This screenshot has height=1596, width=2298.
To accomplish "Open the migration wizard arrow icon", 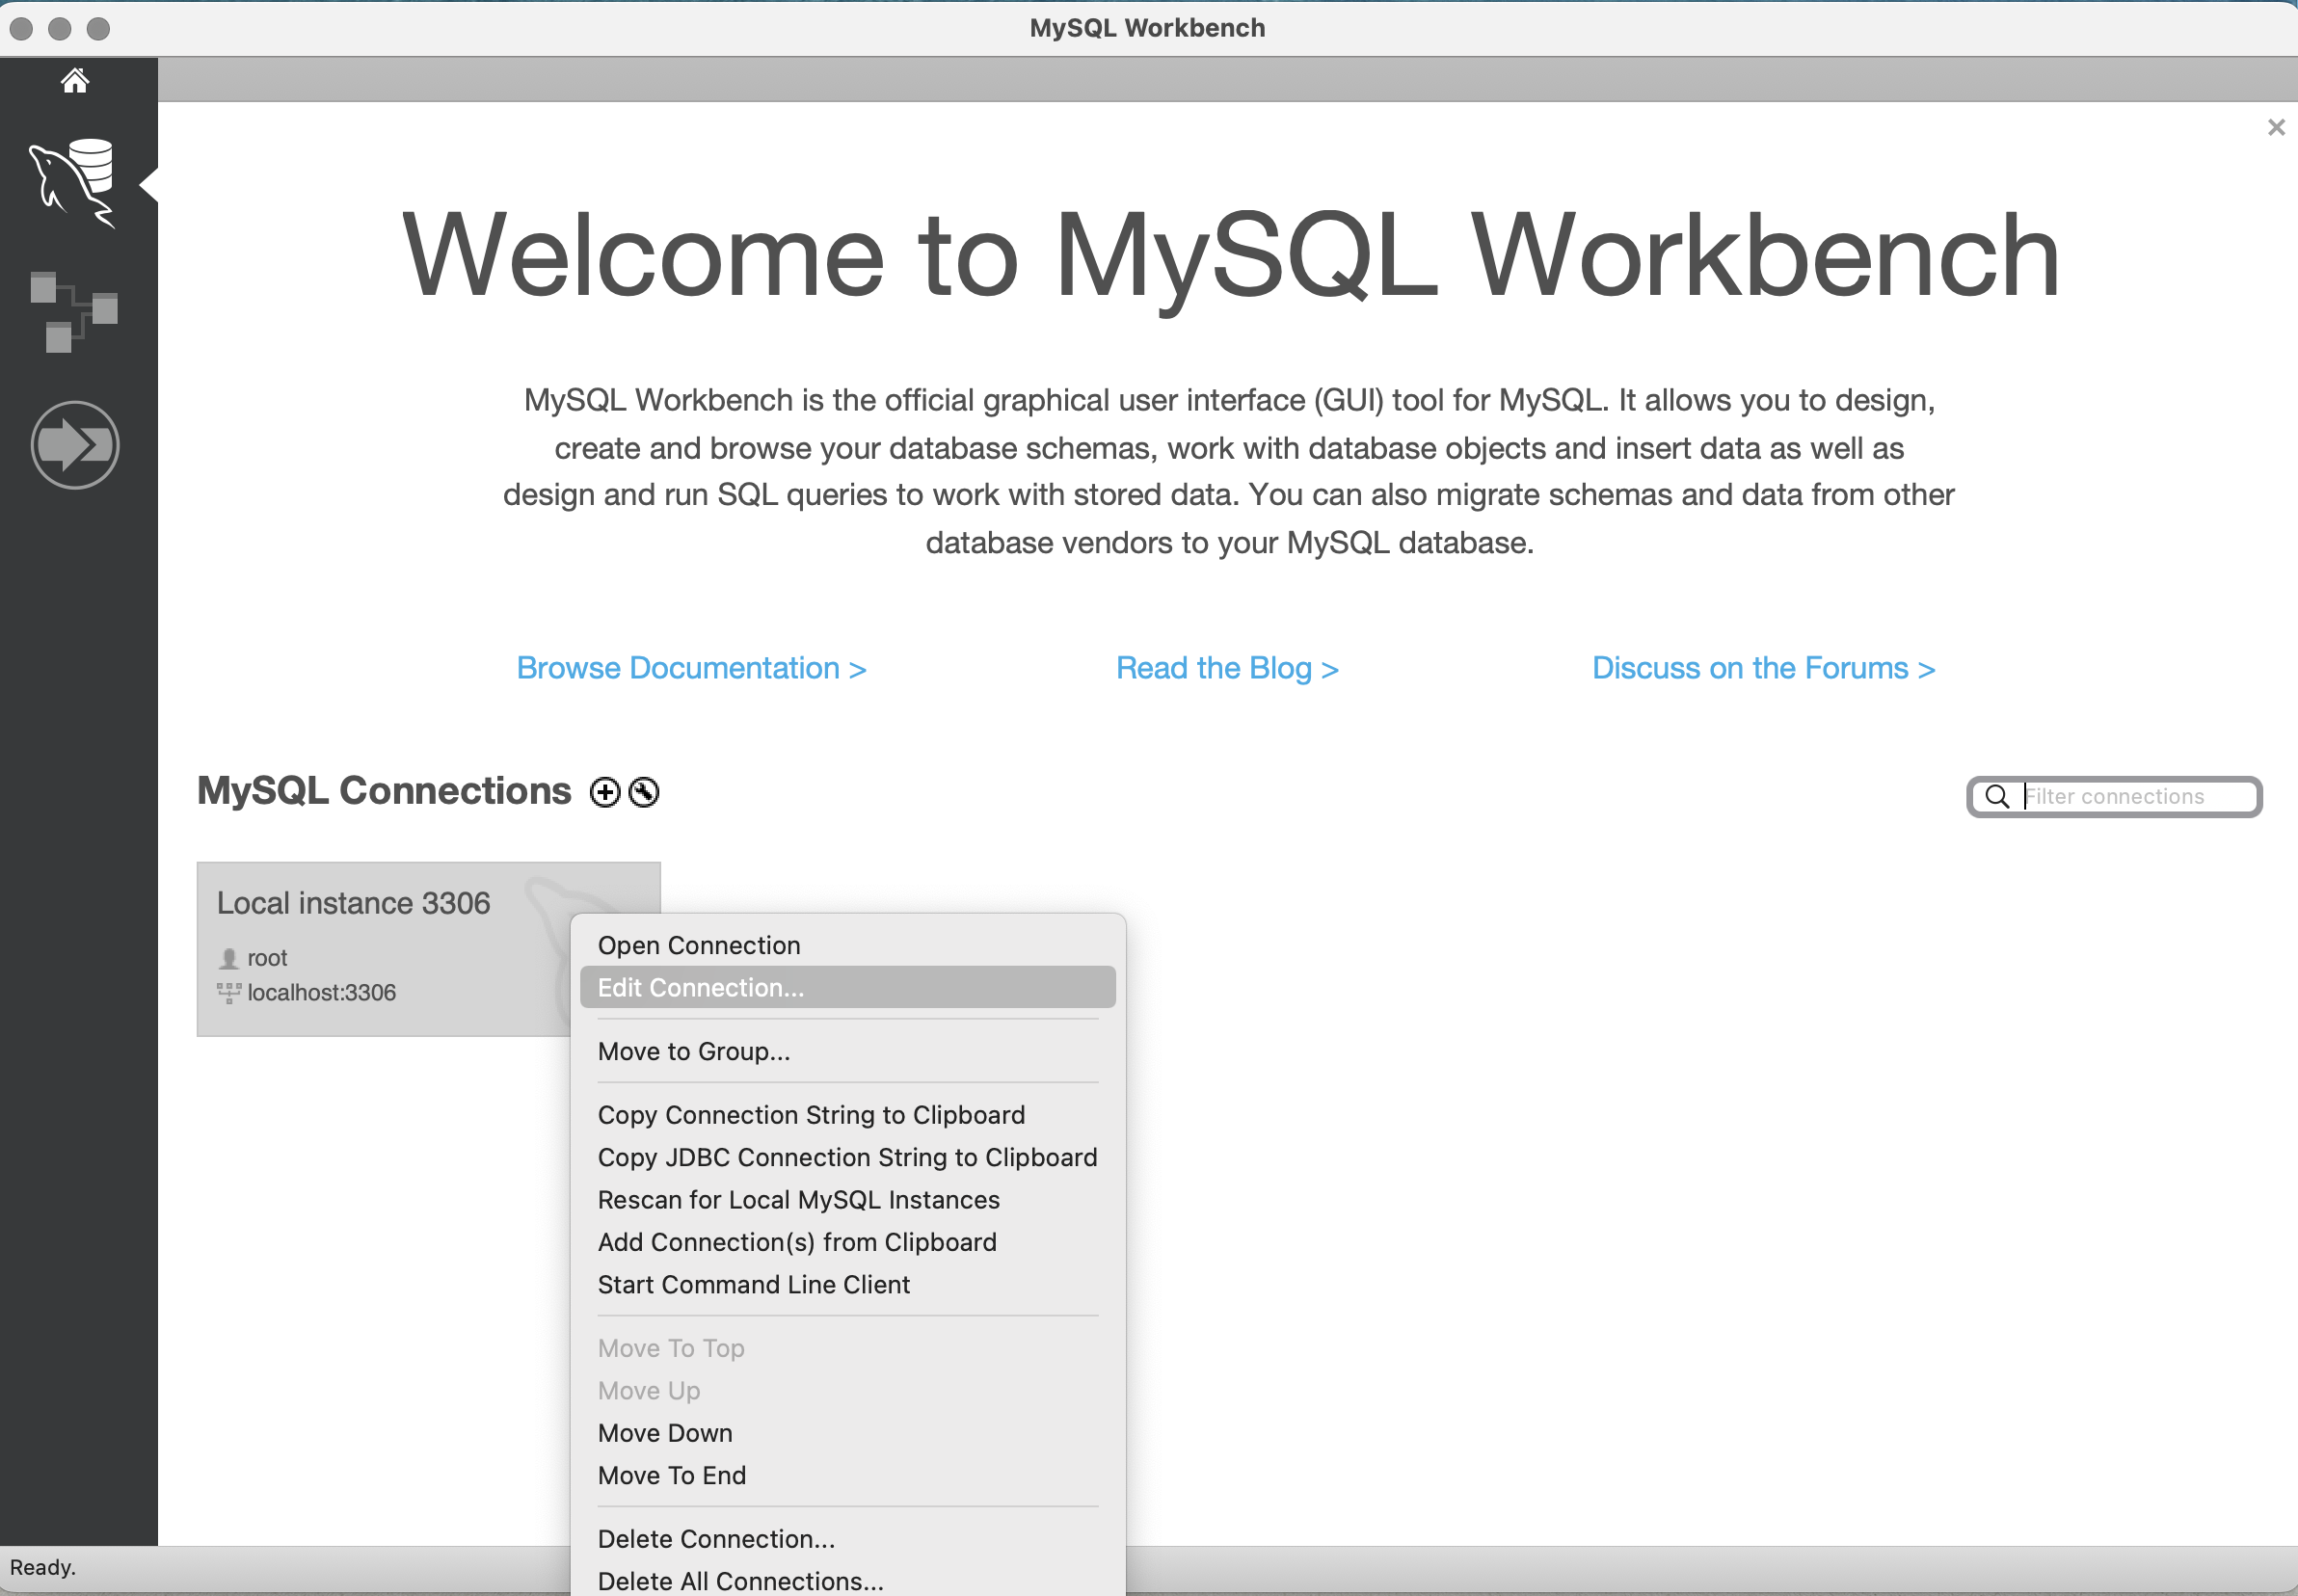I will pyautogui.click(x=75, y=444).
